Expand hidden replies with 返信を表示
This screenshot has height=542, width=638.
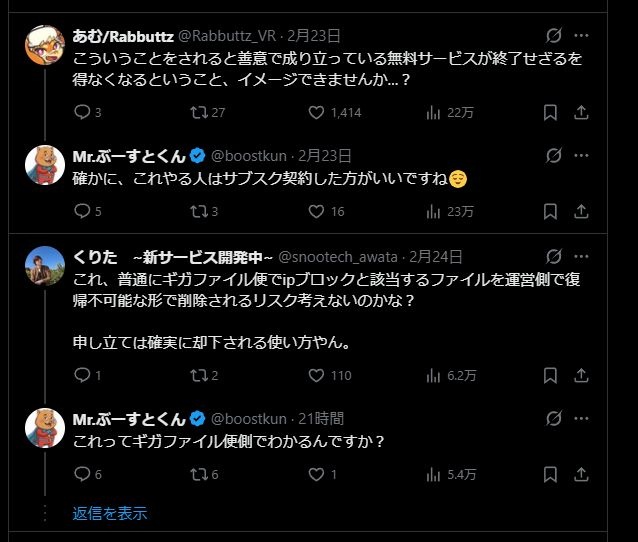(110, 513)
